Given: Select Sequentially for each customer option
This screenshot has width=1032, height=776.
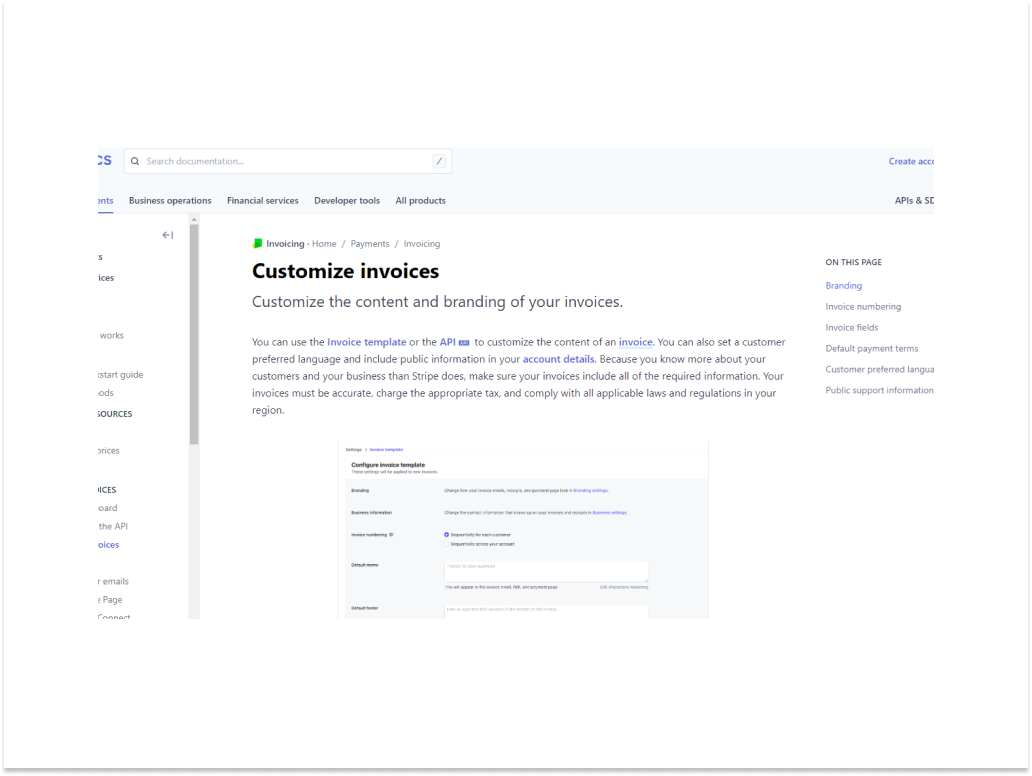Looking at the screenshot, I should (446, 534).
